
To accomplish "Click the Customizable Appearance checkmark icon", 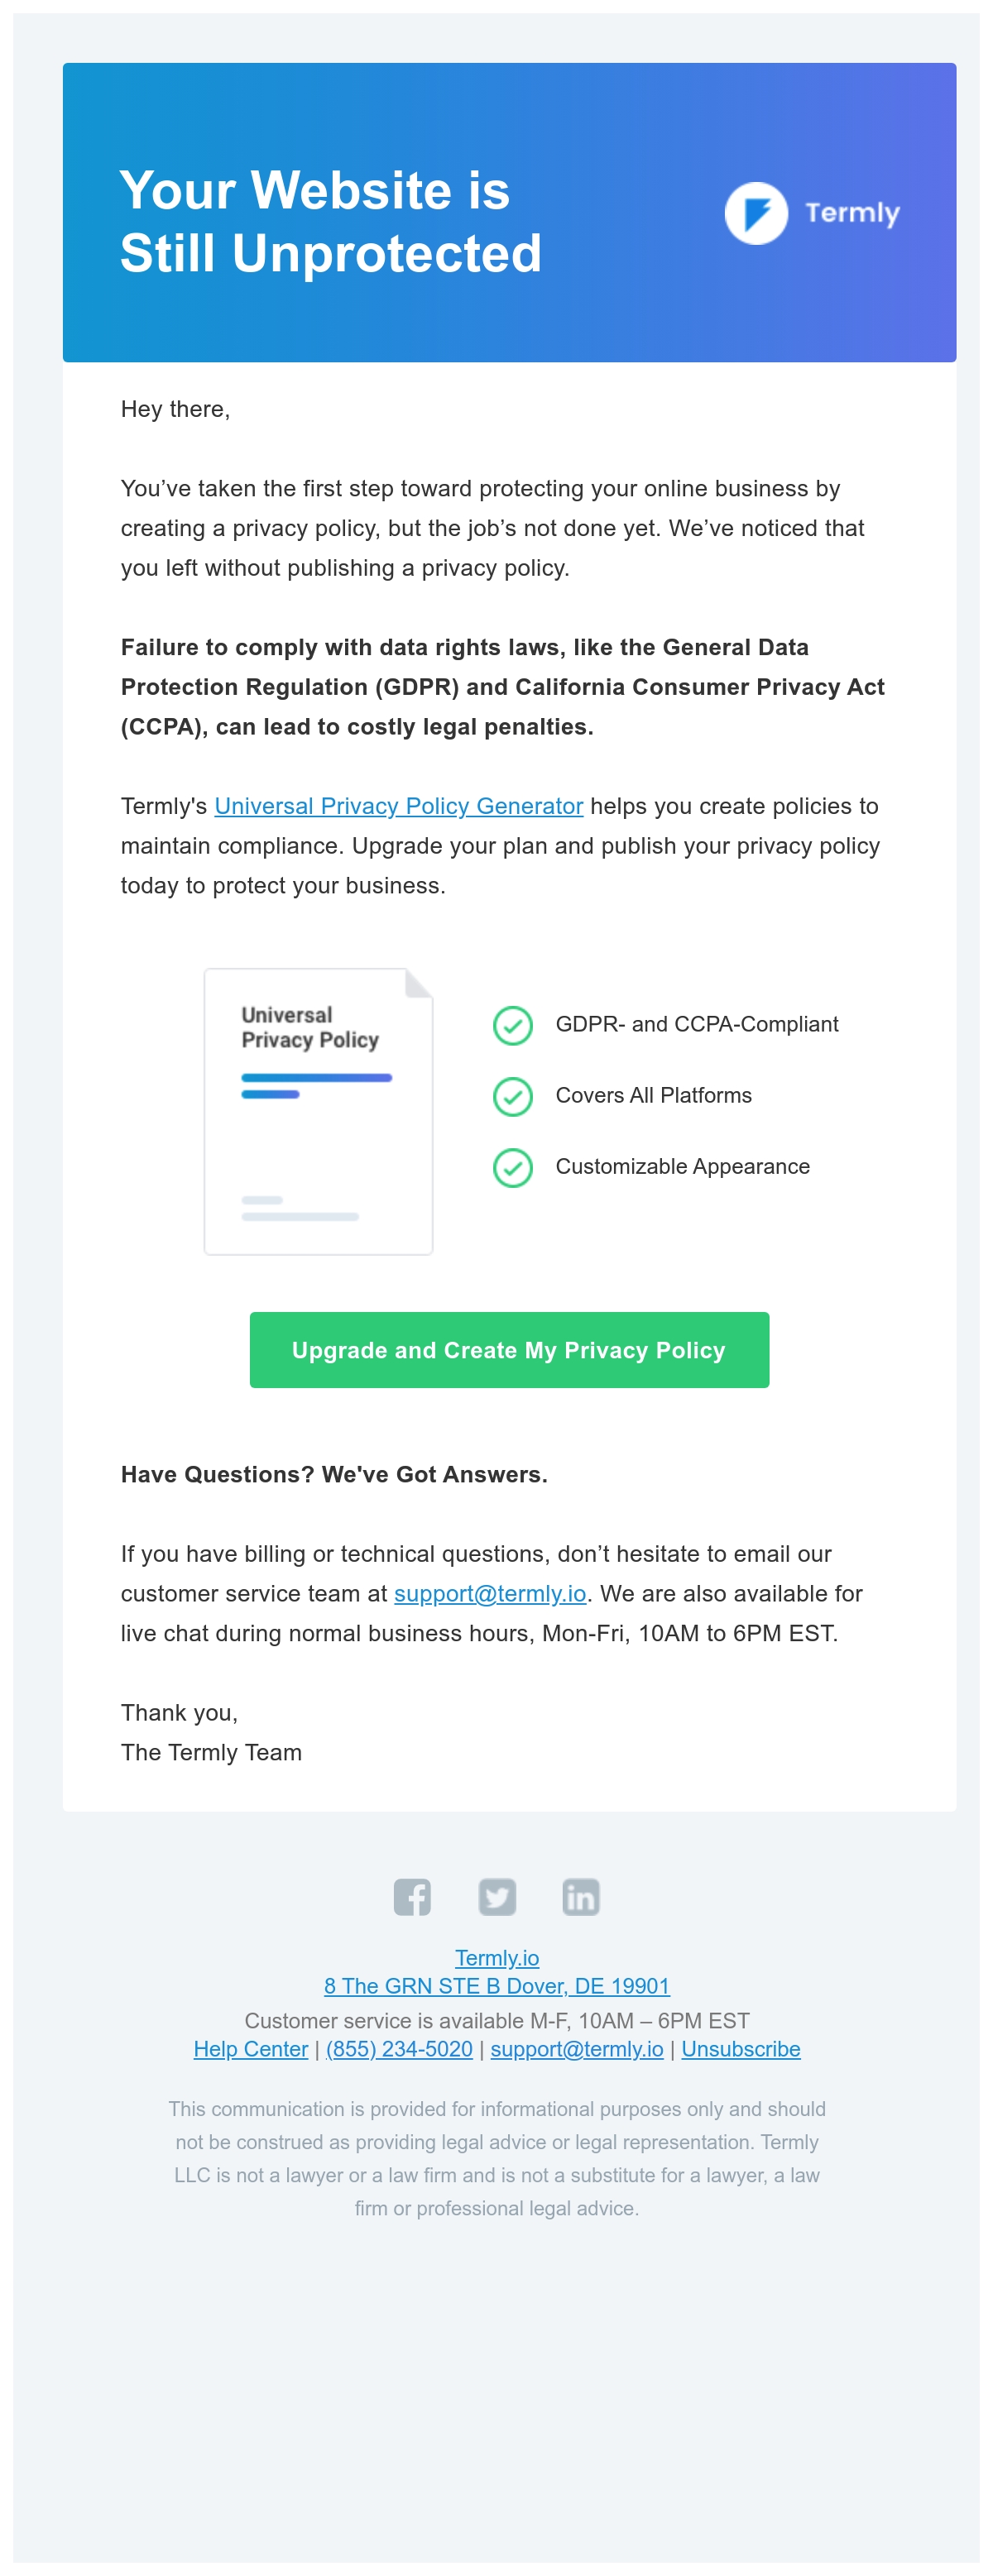I will pyautogui.click(x=513, y=1167).
